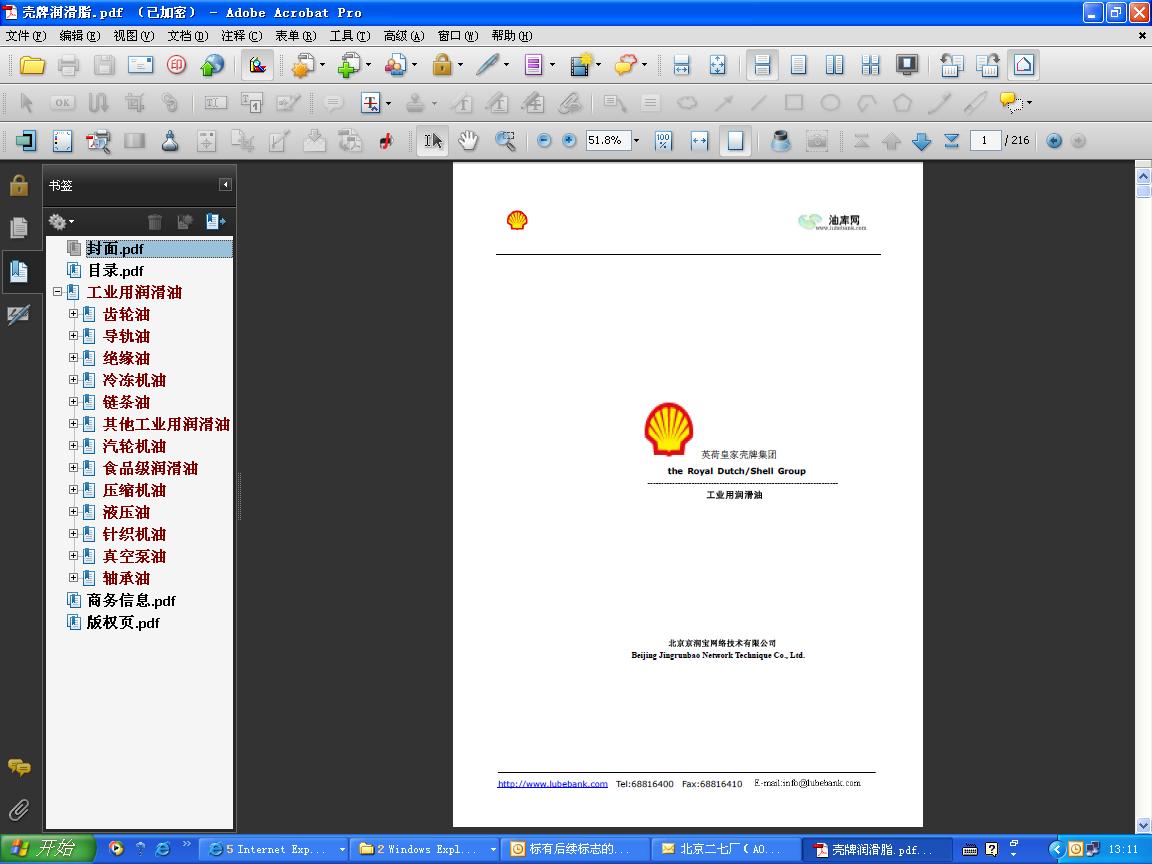
Task: Open the Attachments paperclip panel
Action: point(19,810)
